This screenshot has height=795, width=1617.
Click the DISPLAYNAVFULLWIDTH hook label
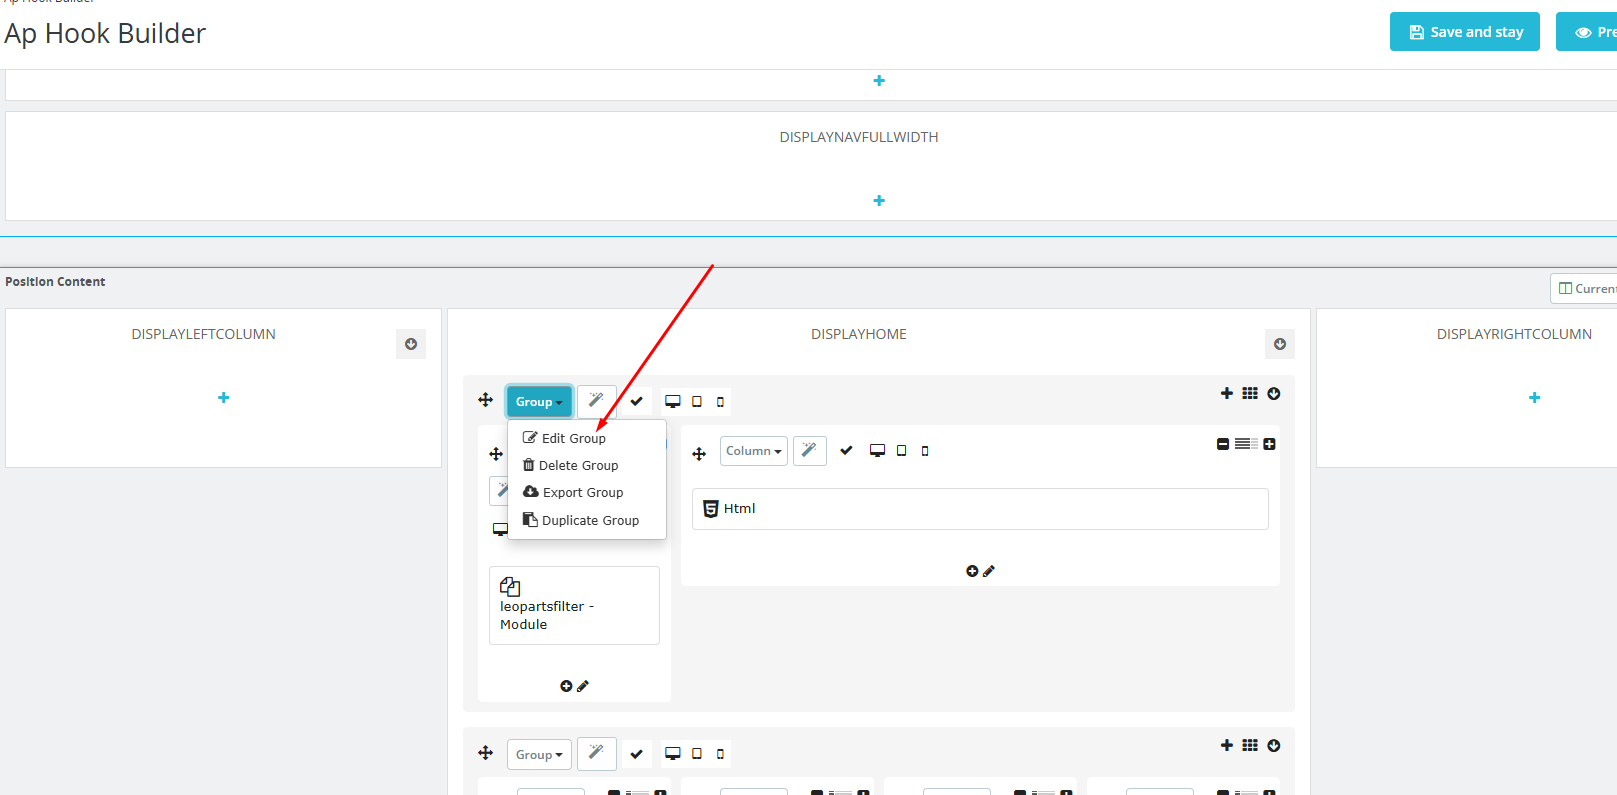(859, 137)
